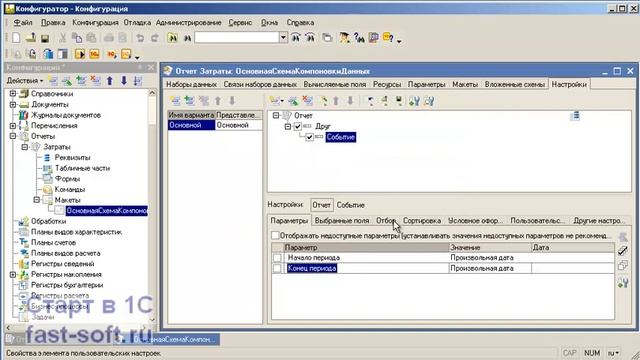Open the Конфигурация menu
Viewport: 640px width, 360px height.
(95, 22)
